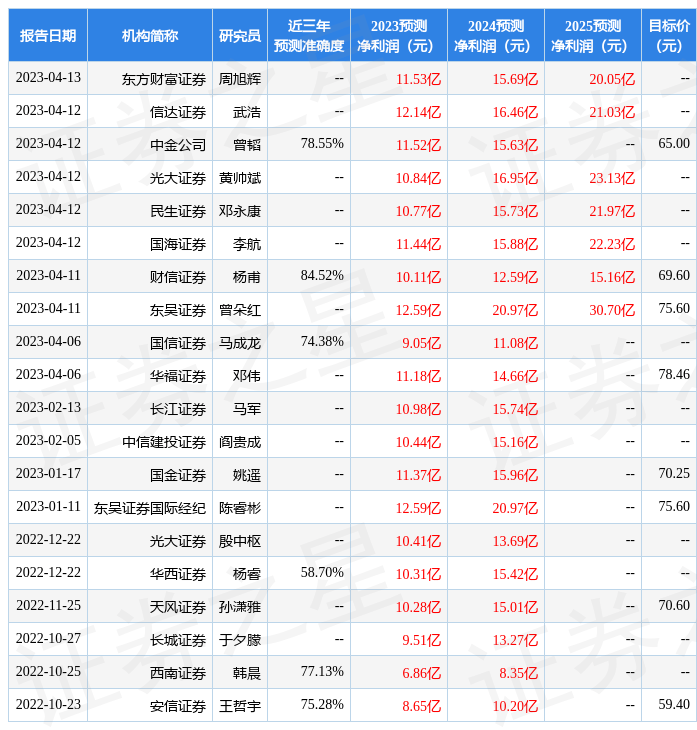Click the 2024预测净利润 column header

pyautogui.click(x=496, y=35)
